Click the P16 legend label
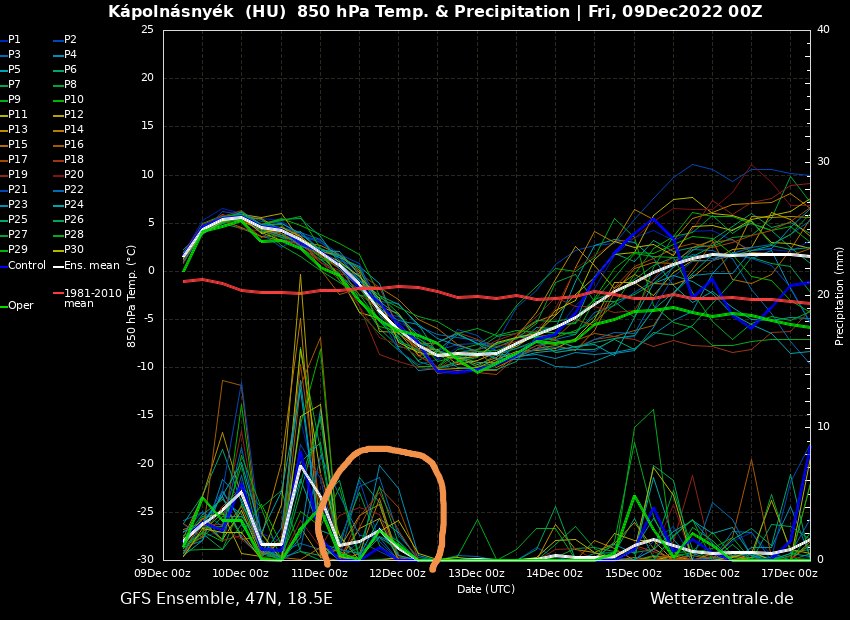This screenshot has width=850, height=620. tap(74, 145)
